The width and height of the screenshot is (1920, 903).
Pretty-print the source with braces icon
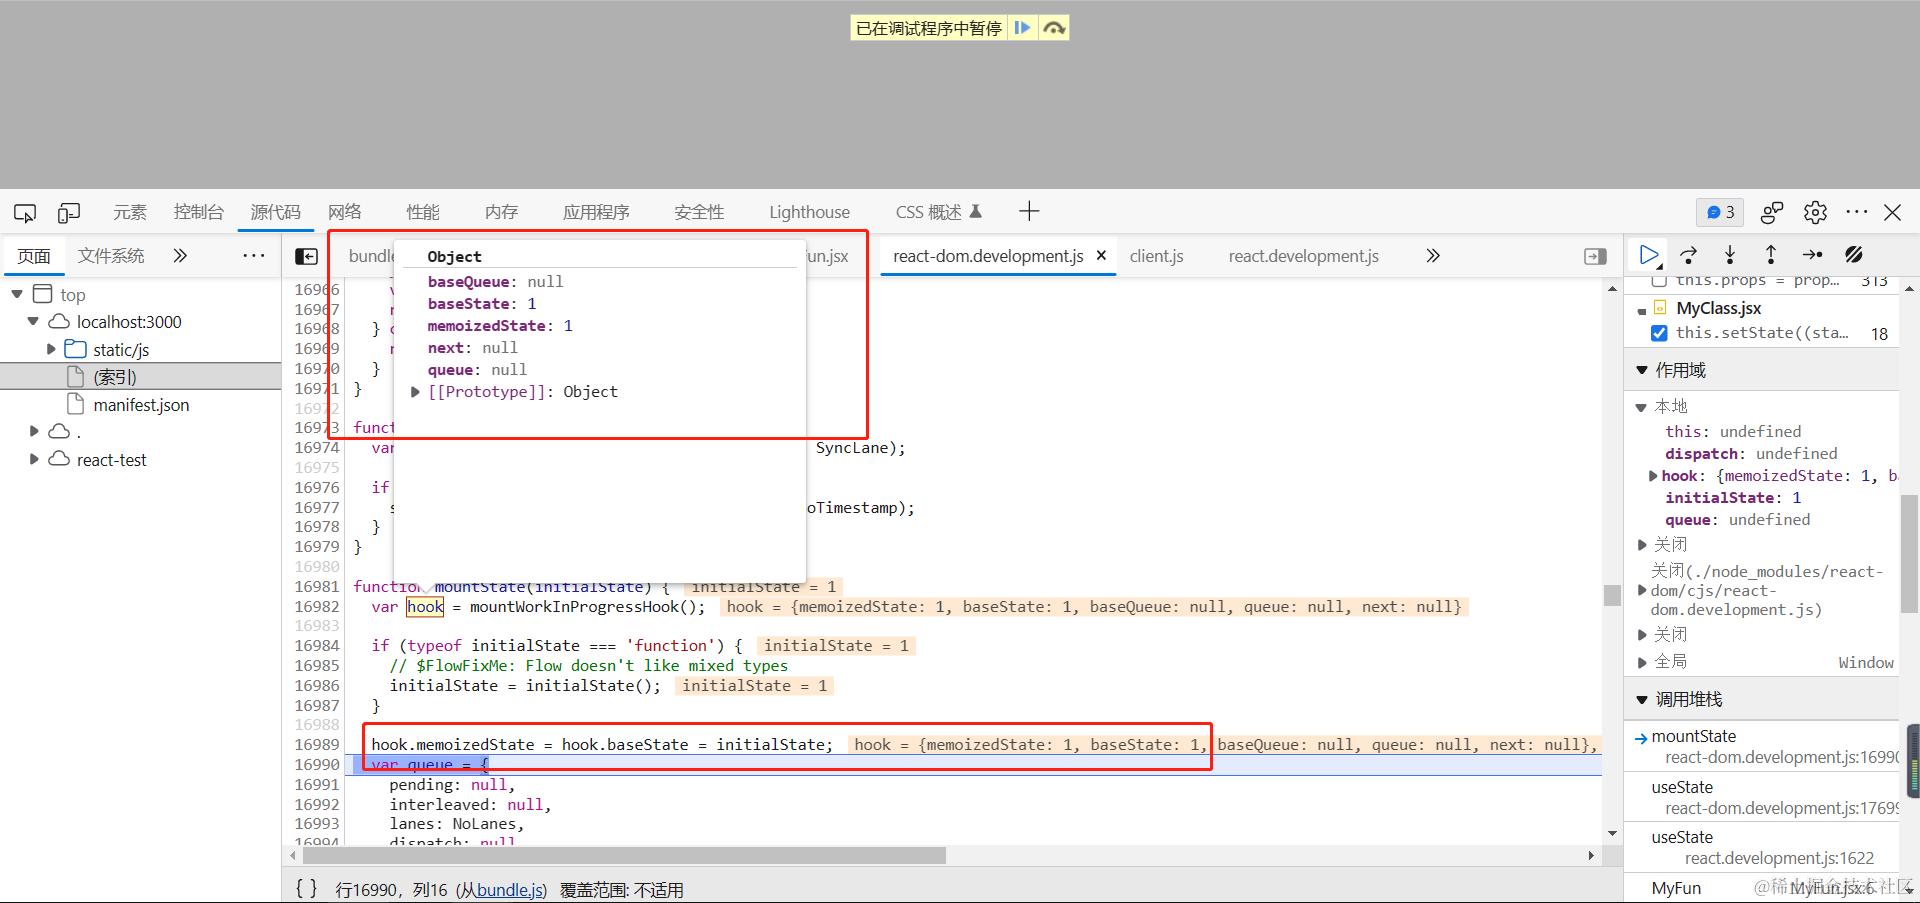click(307, 888)
